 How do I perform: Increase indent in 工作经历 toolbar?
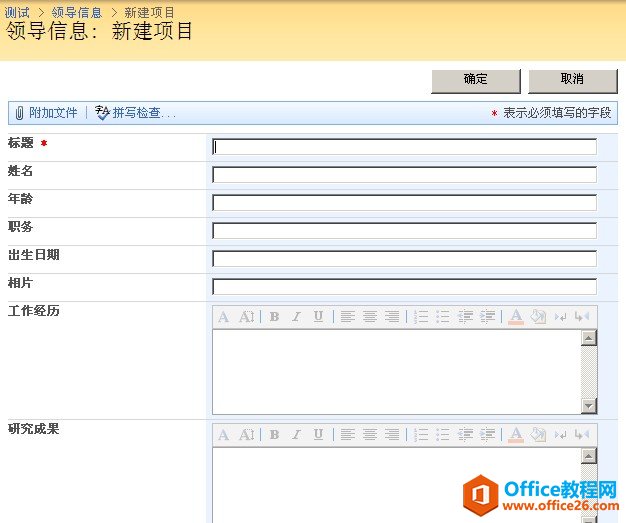(x=487, y=317)
